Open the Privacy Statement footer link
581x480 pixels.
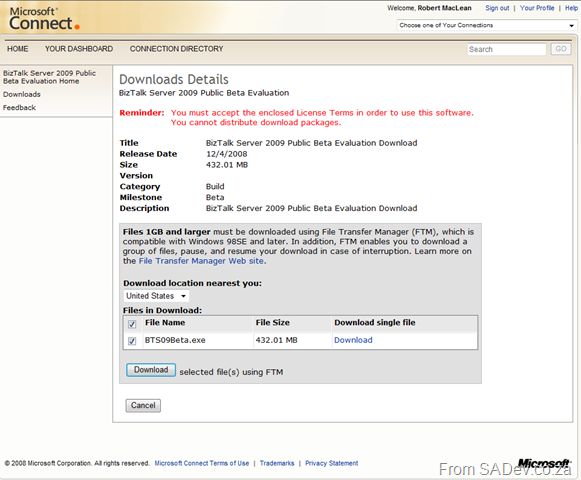tap(332, 463)
